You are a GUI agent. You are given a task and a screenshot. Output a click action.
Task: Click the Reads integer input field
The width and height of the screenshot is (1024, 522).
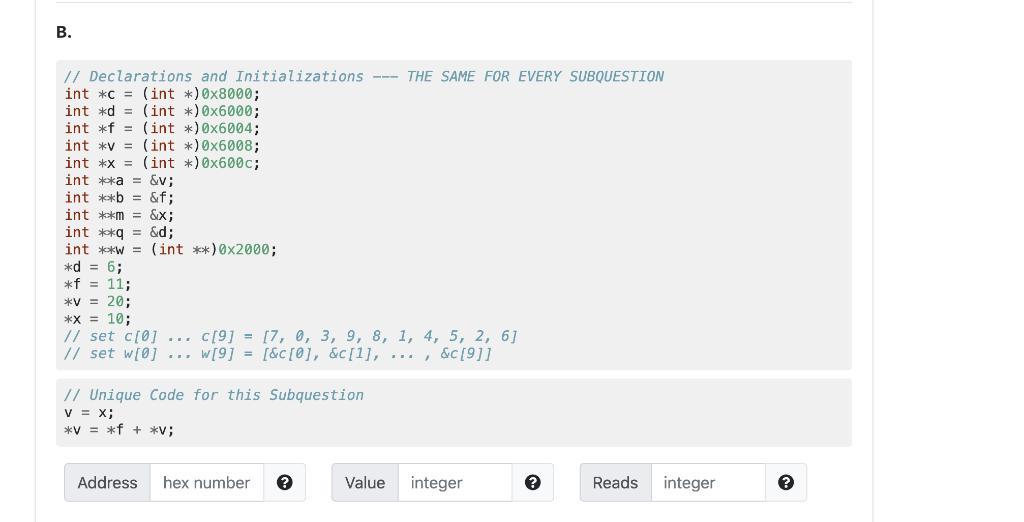[x=708, y=483]
